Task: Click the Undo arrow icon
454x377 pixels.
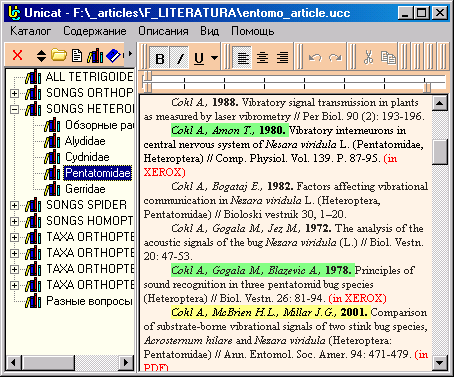Action: coord(315,58)
